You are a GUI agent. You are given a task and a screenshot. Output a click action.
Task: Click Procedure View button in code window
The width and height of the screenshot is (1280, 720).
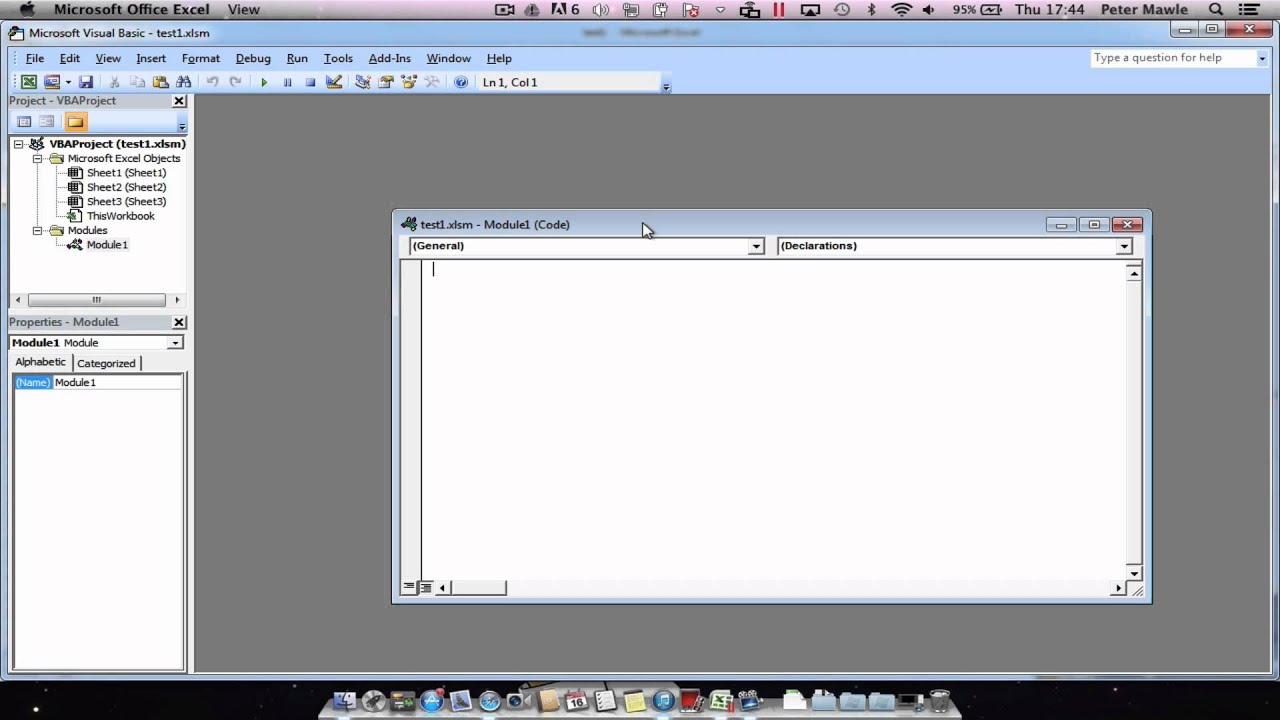coord(408,588)
